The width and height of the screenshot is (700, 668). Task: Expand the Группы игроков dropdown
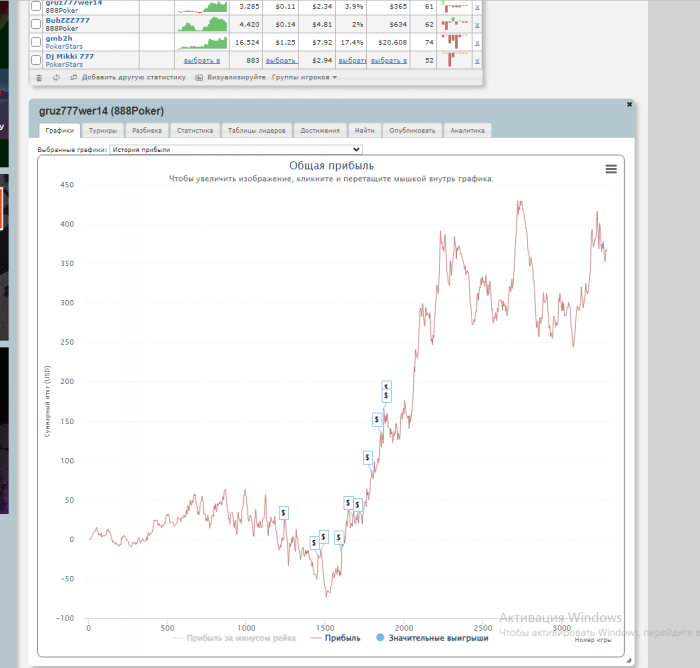[304, 77]
